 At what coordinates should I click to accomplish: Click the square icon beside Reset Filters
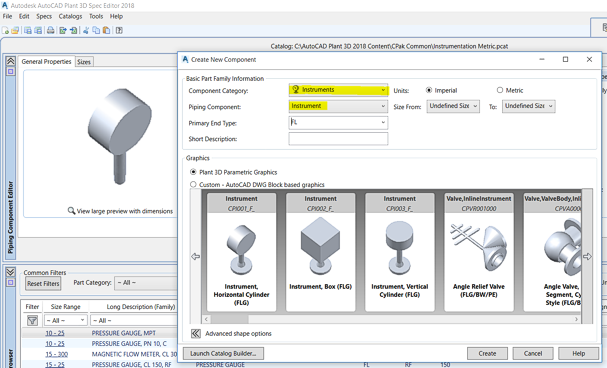coord(10,282)
